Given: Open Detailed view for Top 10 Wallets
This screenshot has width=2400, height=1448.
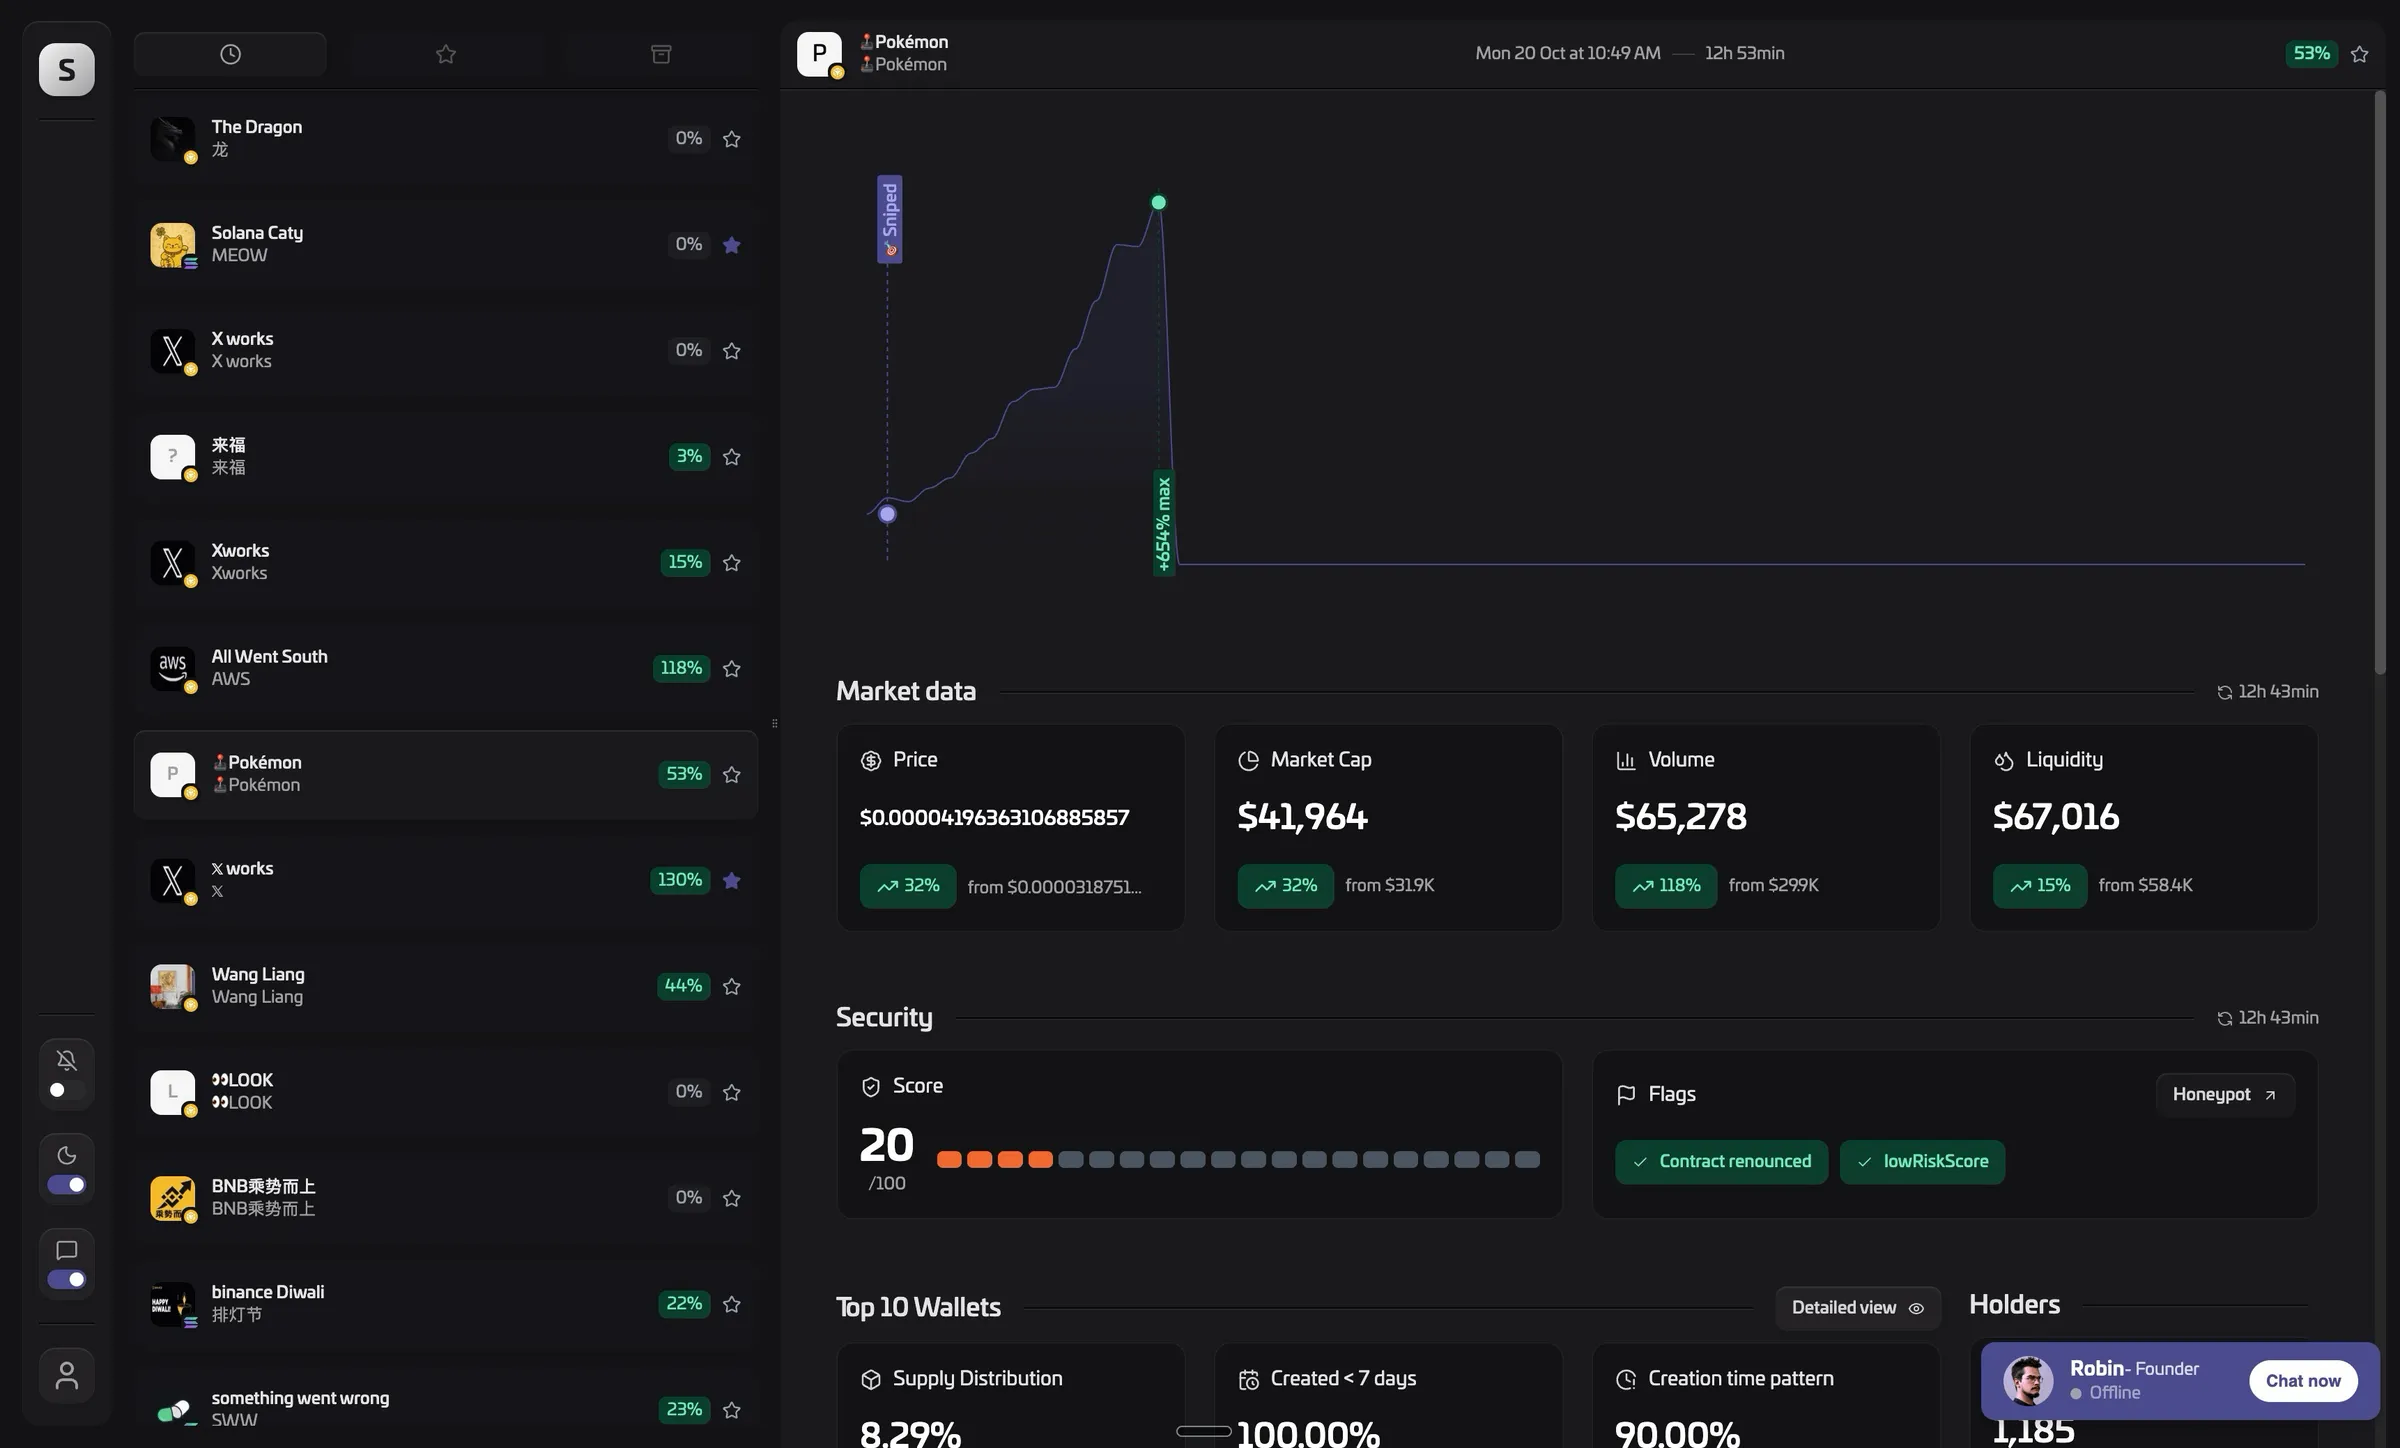Looking at the screenshot, I should tap(1856, 1307).
